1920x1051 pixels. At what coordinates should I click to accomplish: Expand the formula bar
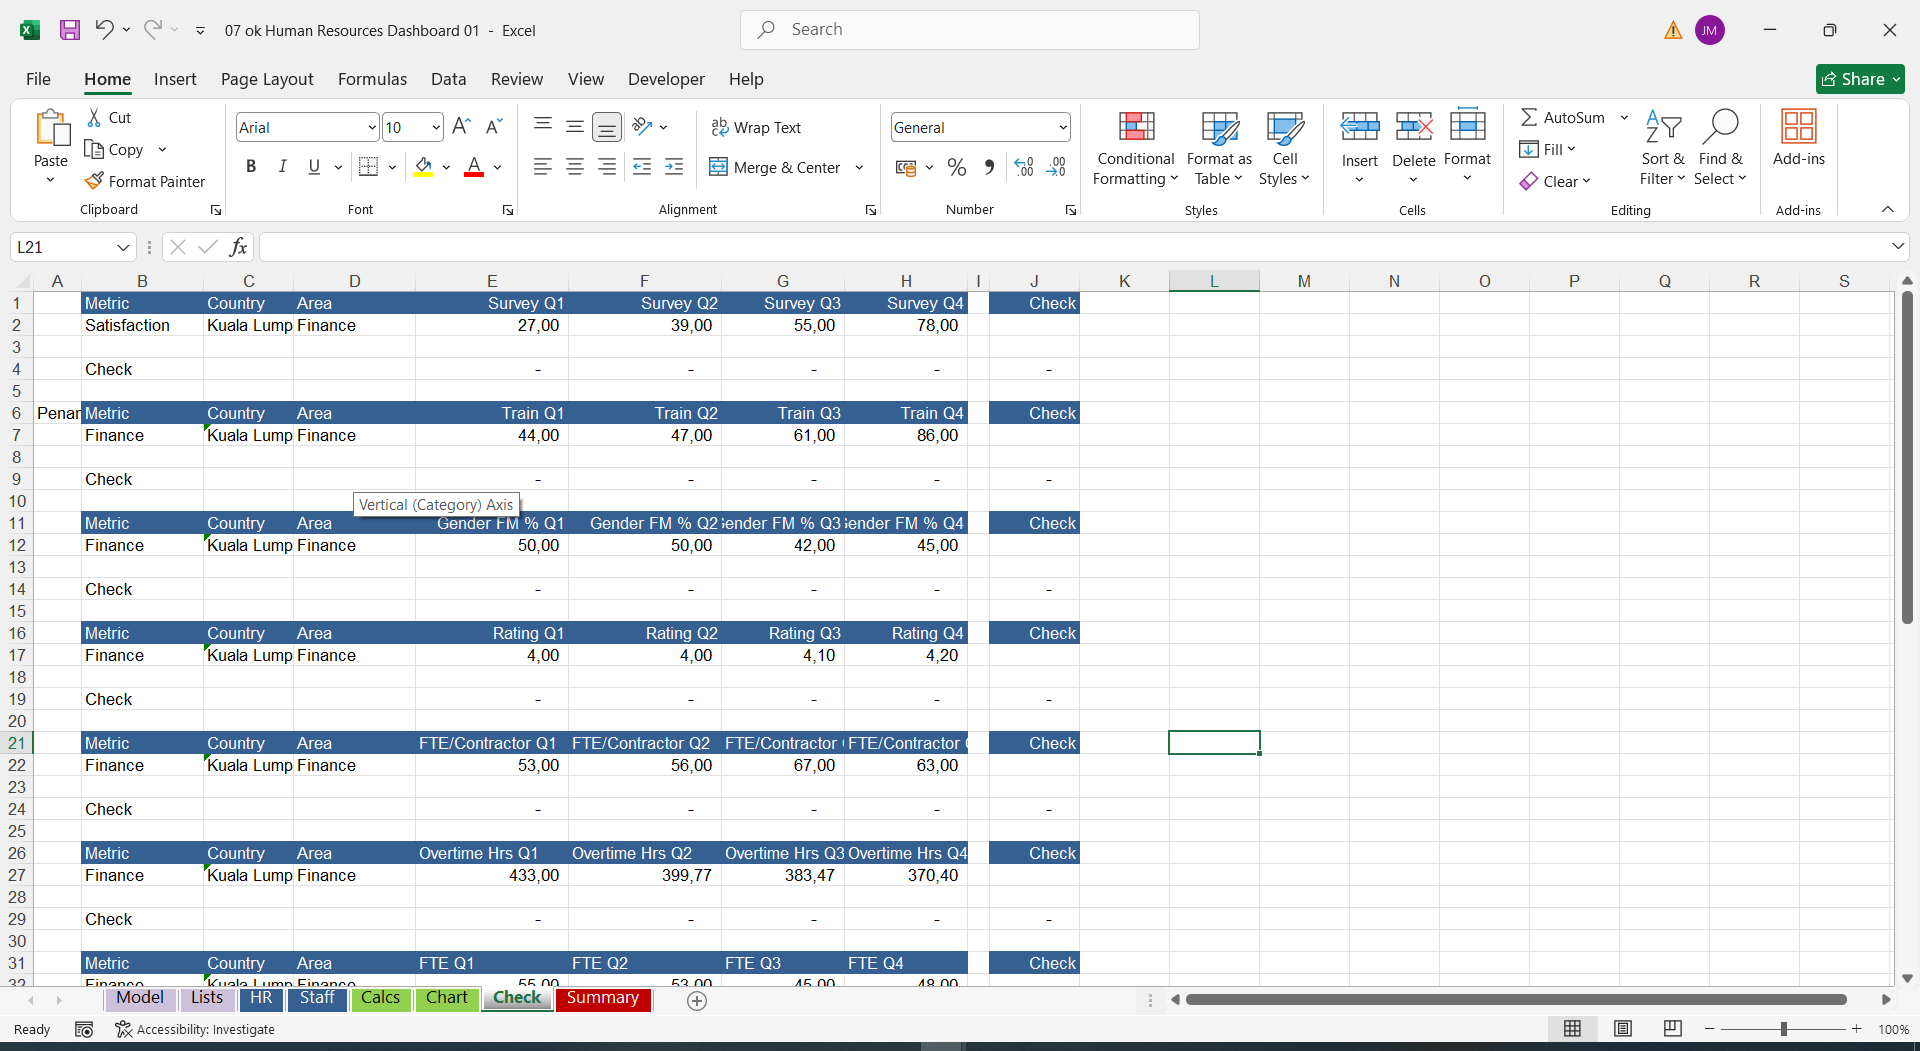pos(1897,246)
